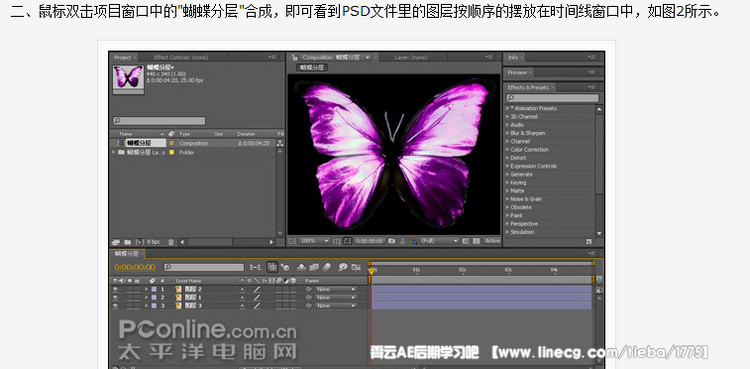Toggle quality switch for layer 1
The image size is (750, 369).
coord(257,289)
